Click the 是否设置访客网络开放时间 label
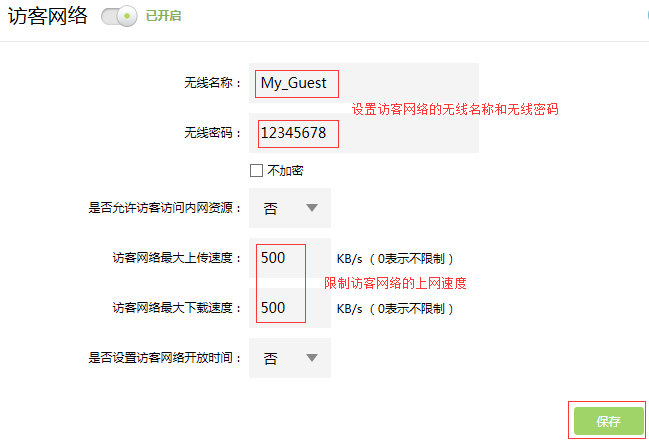The height and width of the screenshot is (442, 649). [165, 358]
